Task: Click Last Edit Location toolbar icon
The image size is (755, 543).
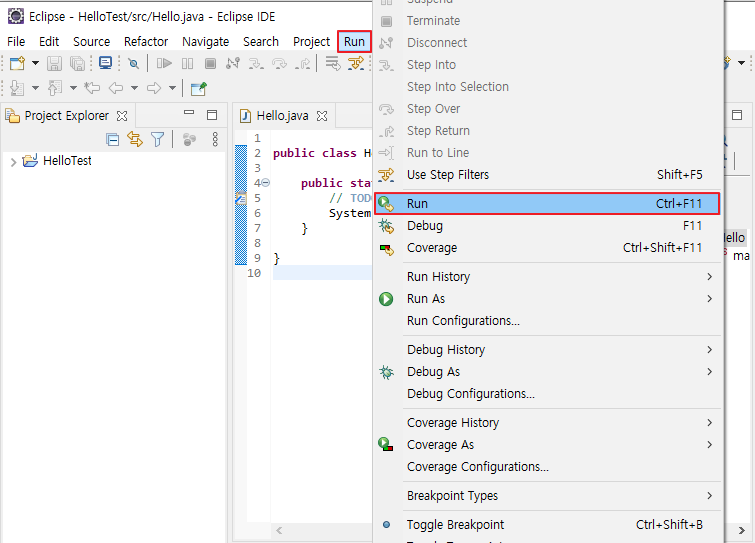Action: [92, 88]
